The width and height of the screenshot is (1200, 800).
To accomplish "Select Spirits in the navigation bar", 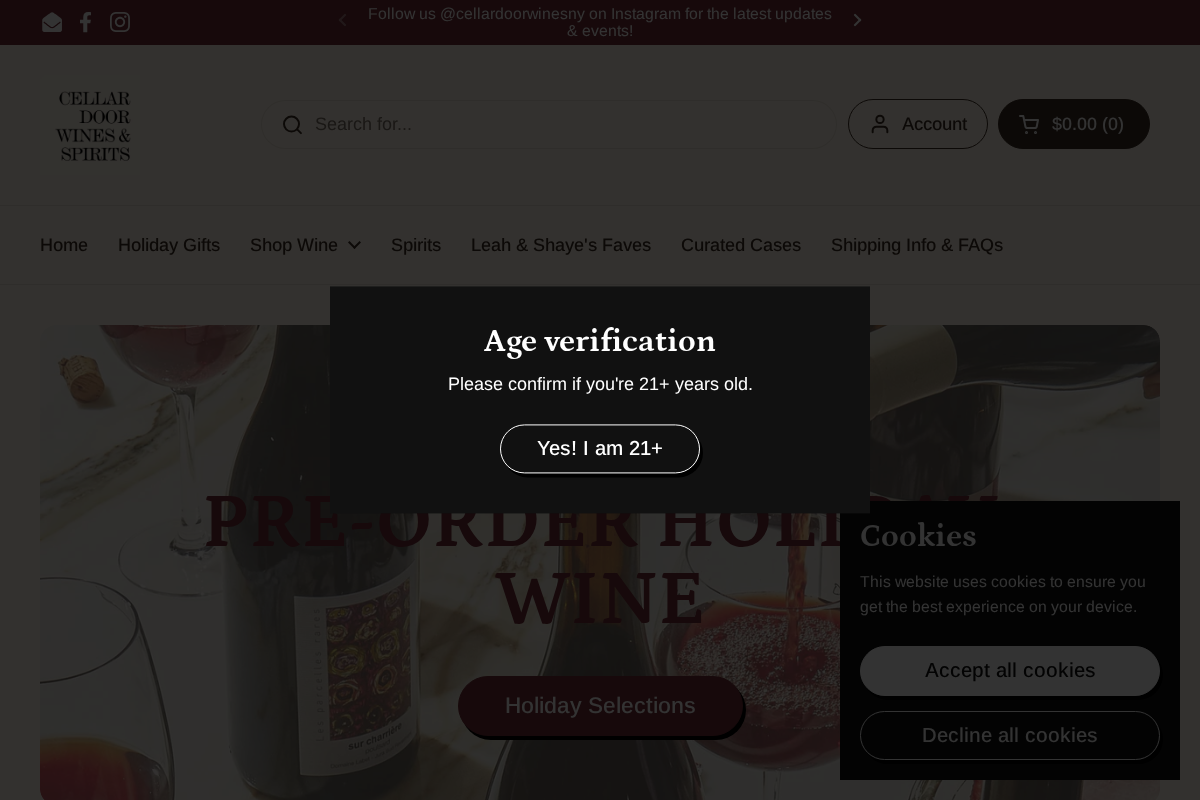I will 416,245.
